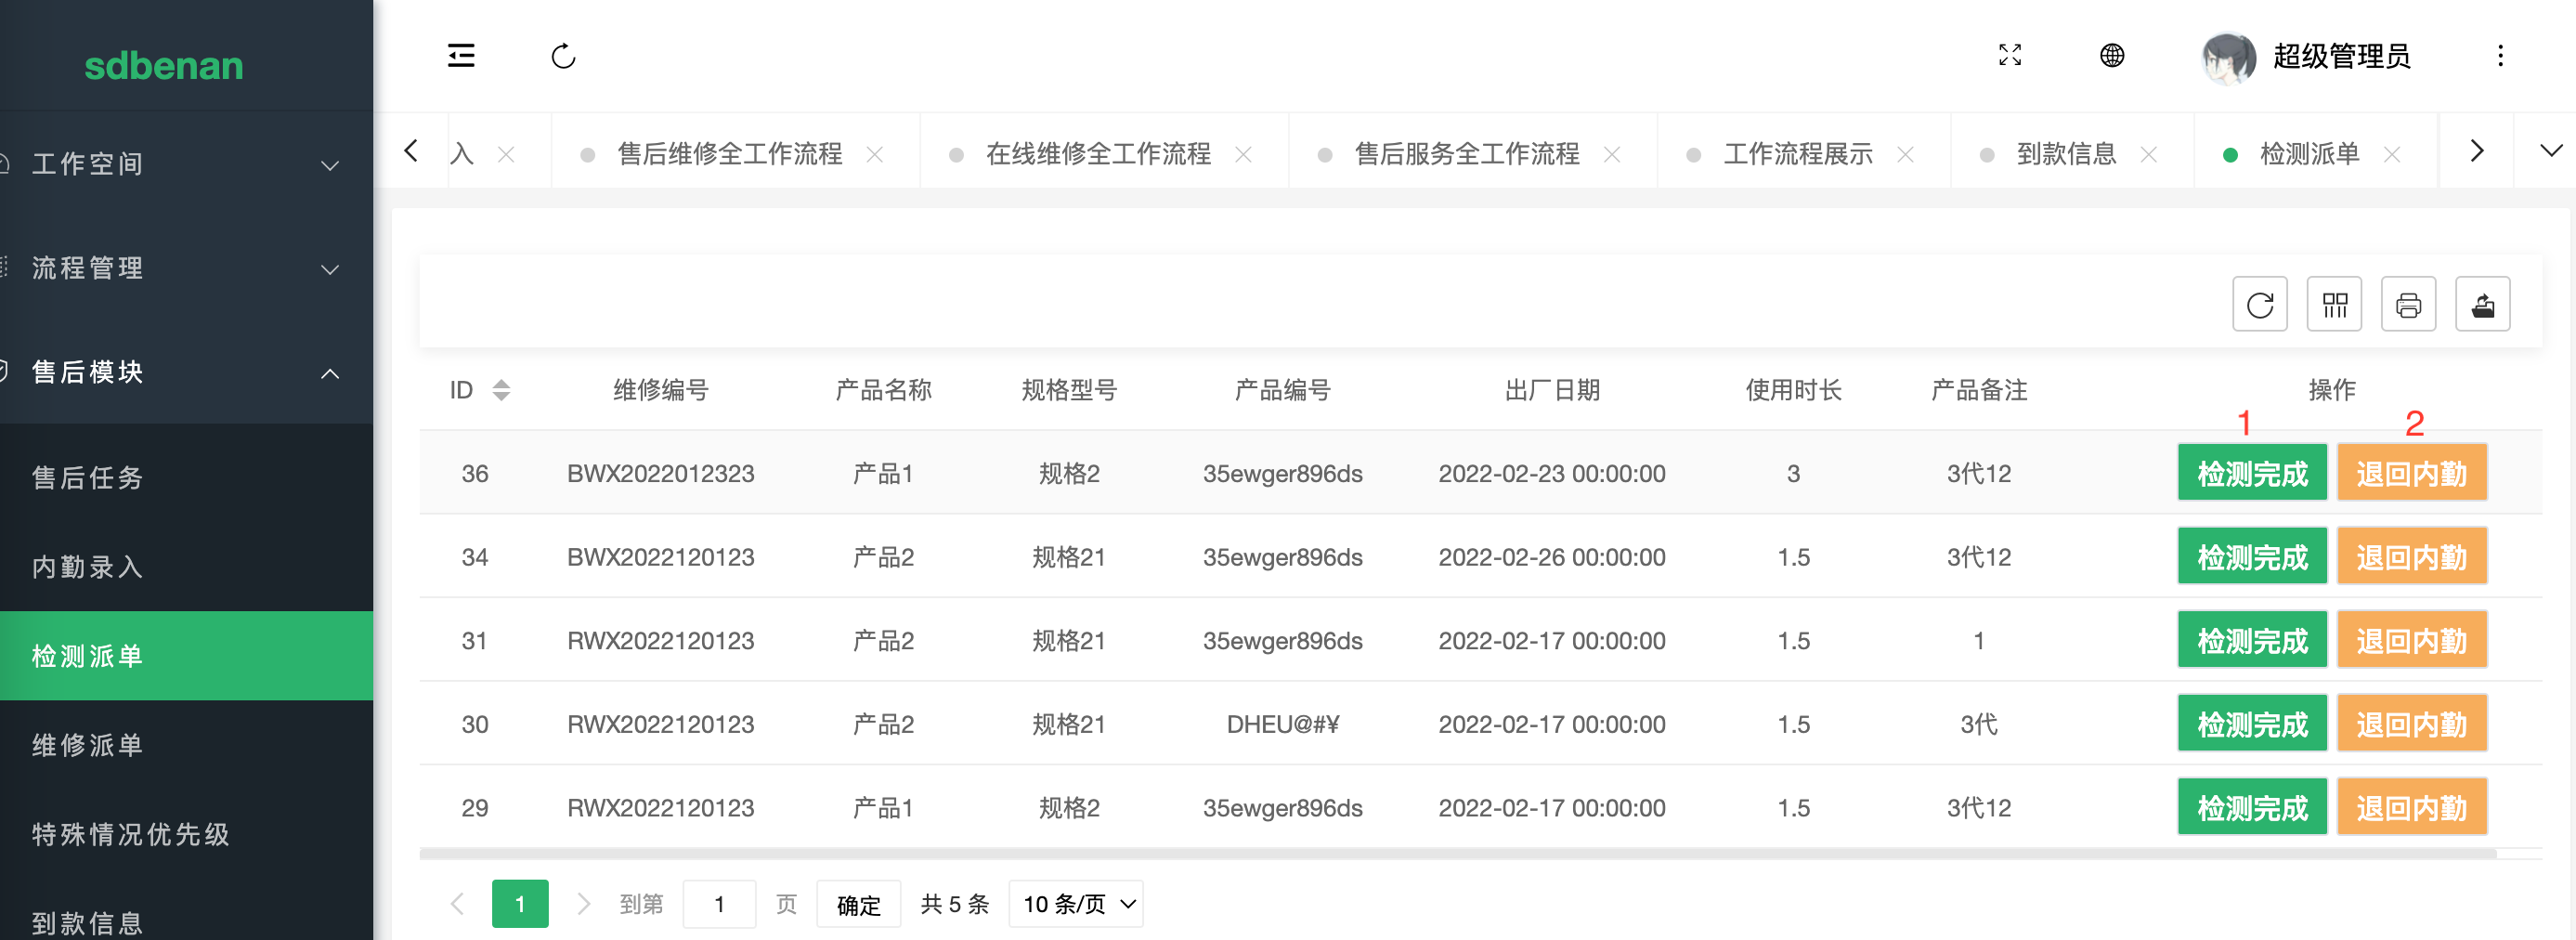Click 检测完成 for row ID 36
The width and height of the screenshot is (2576, 940).
point(2252,473)
